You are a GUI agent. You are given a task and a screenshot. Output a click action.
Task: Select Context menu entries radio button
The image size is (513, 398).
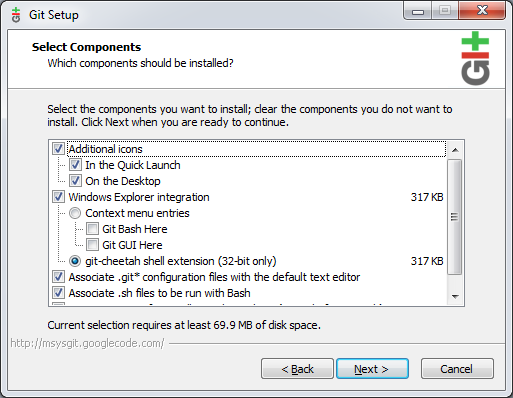pyautogui.click(x=75, y=213)
